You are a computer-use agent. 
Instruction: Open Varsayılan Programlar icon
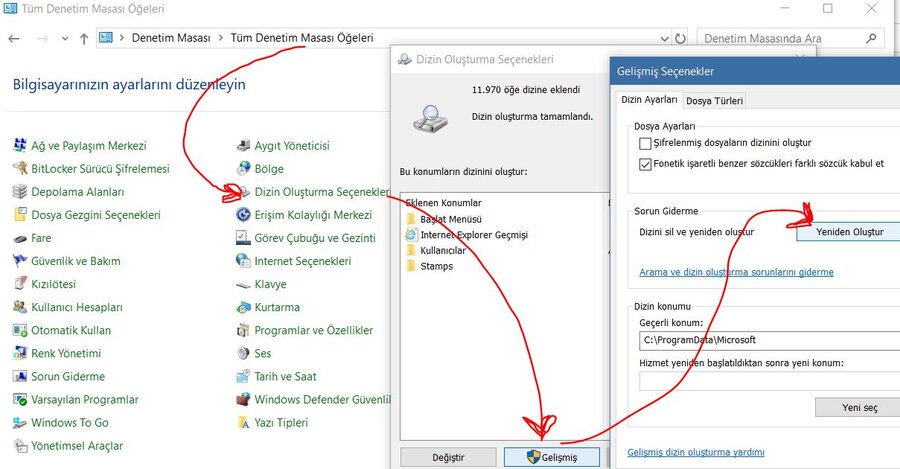(20, 399)
